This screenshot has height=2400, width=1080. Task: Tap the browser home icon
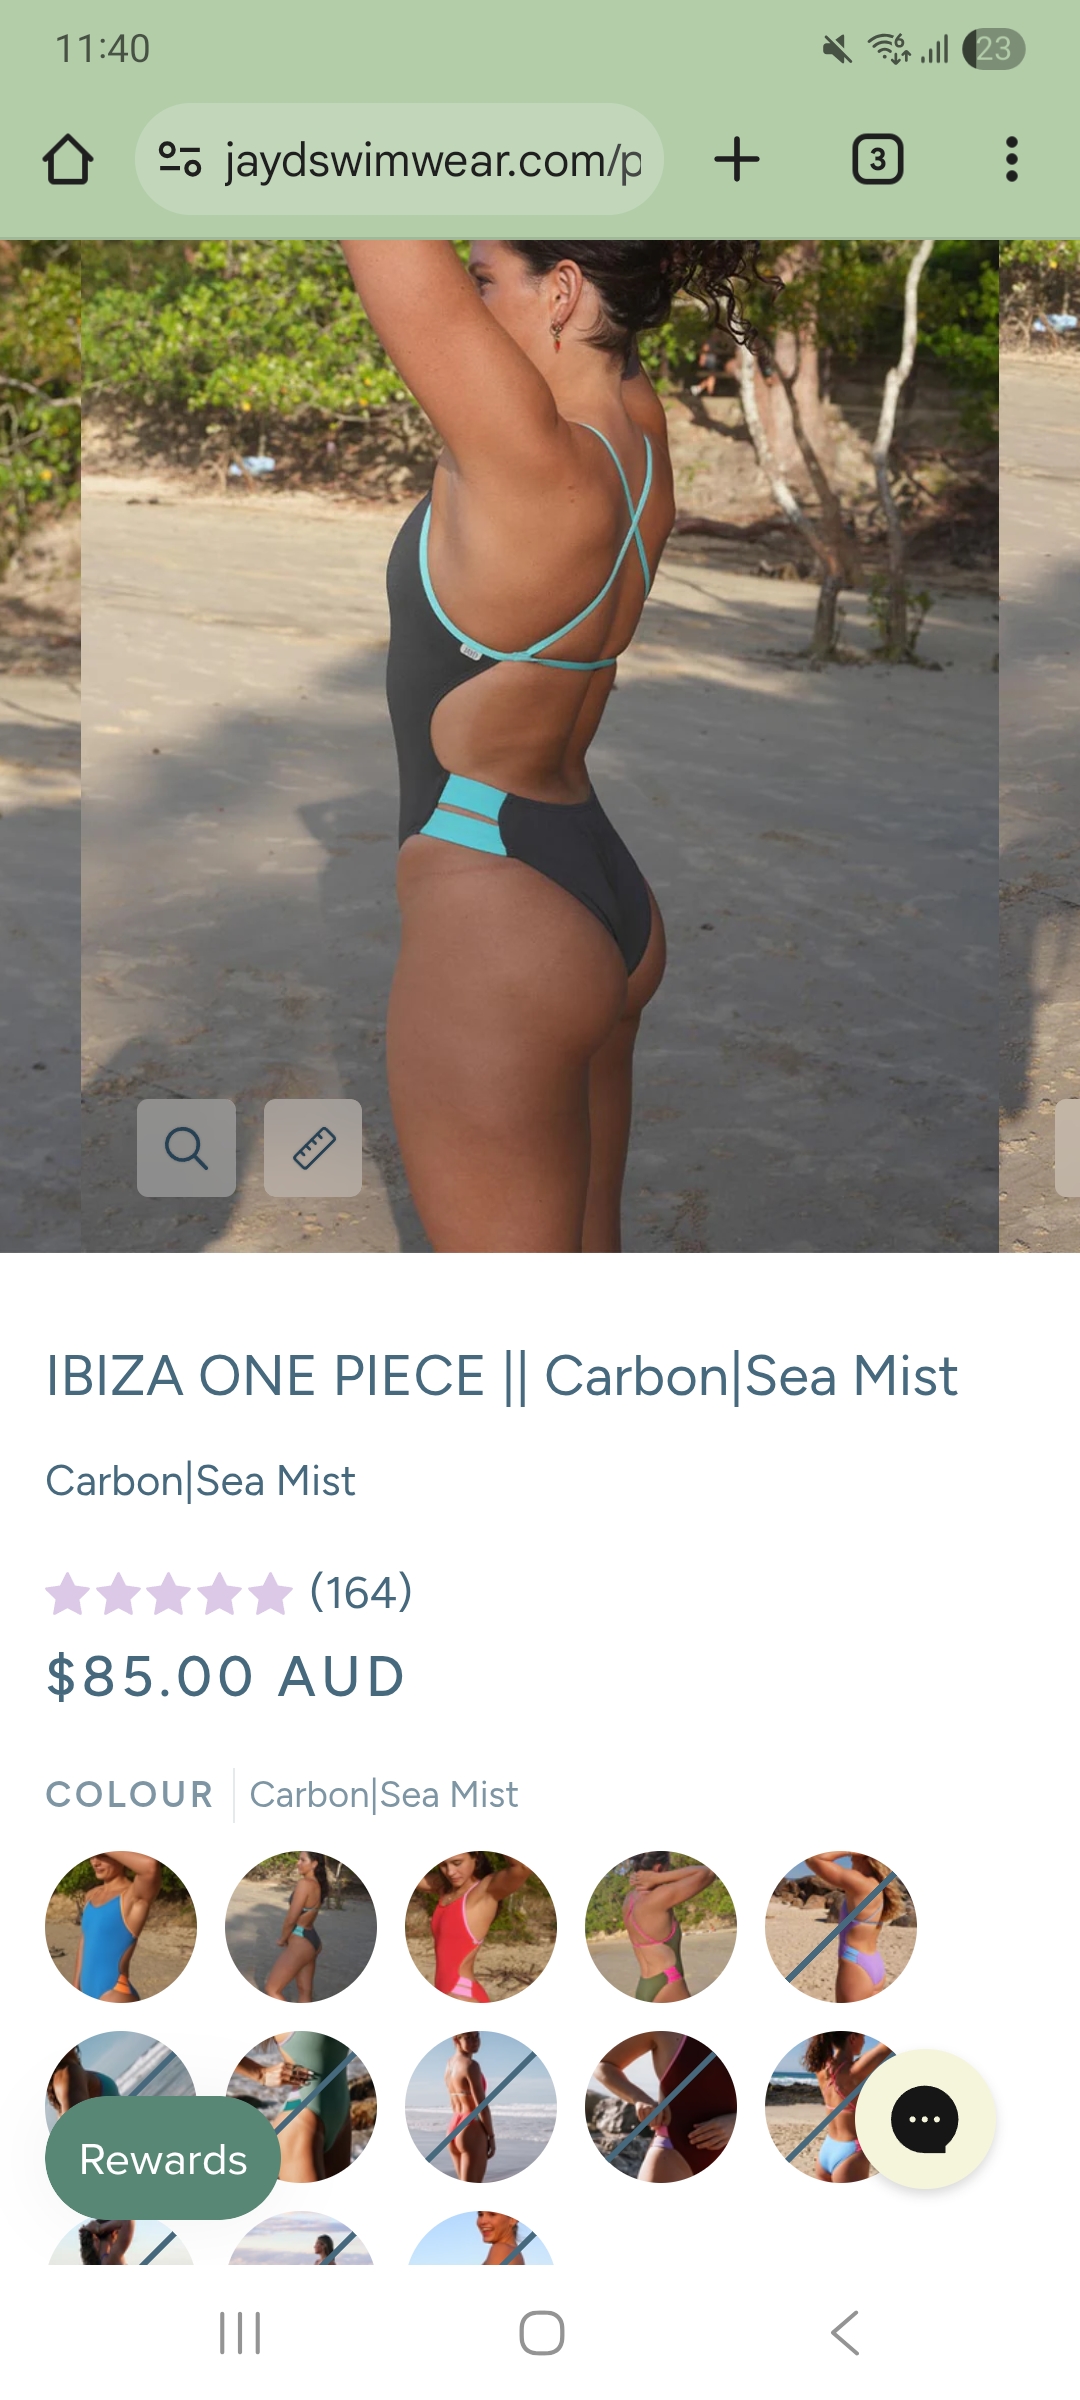(68, 160)
